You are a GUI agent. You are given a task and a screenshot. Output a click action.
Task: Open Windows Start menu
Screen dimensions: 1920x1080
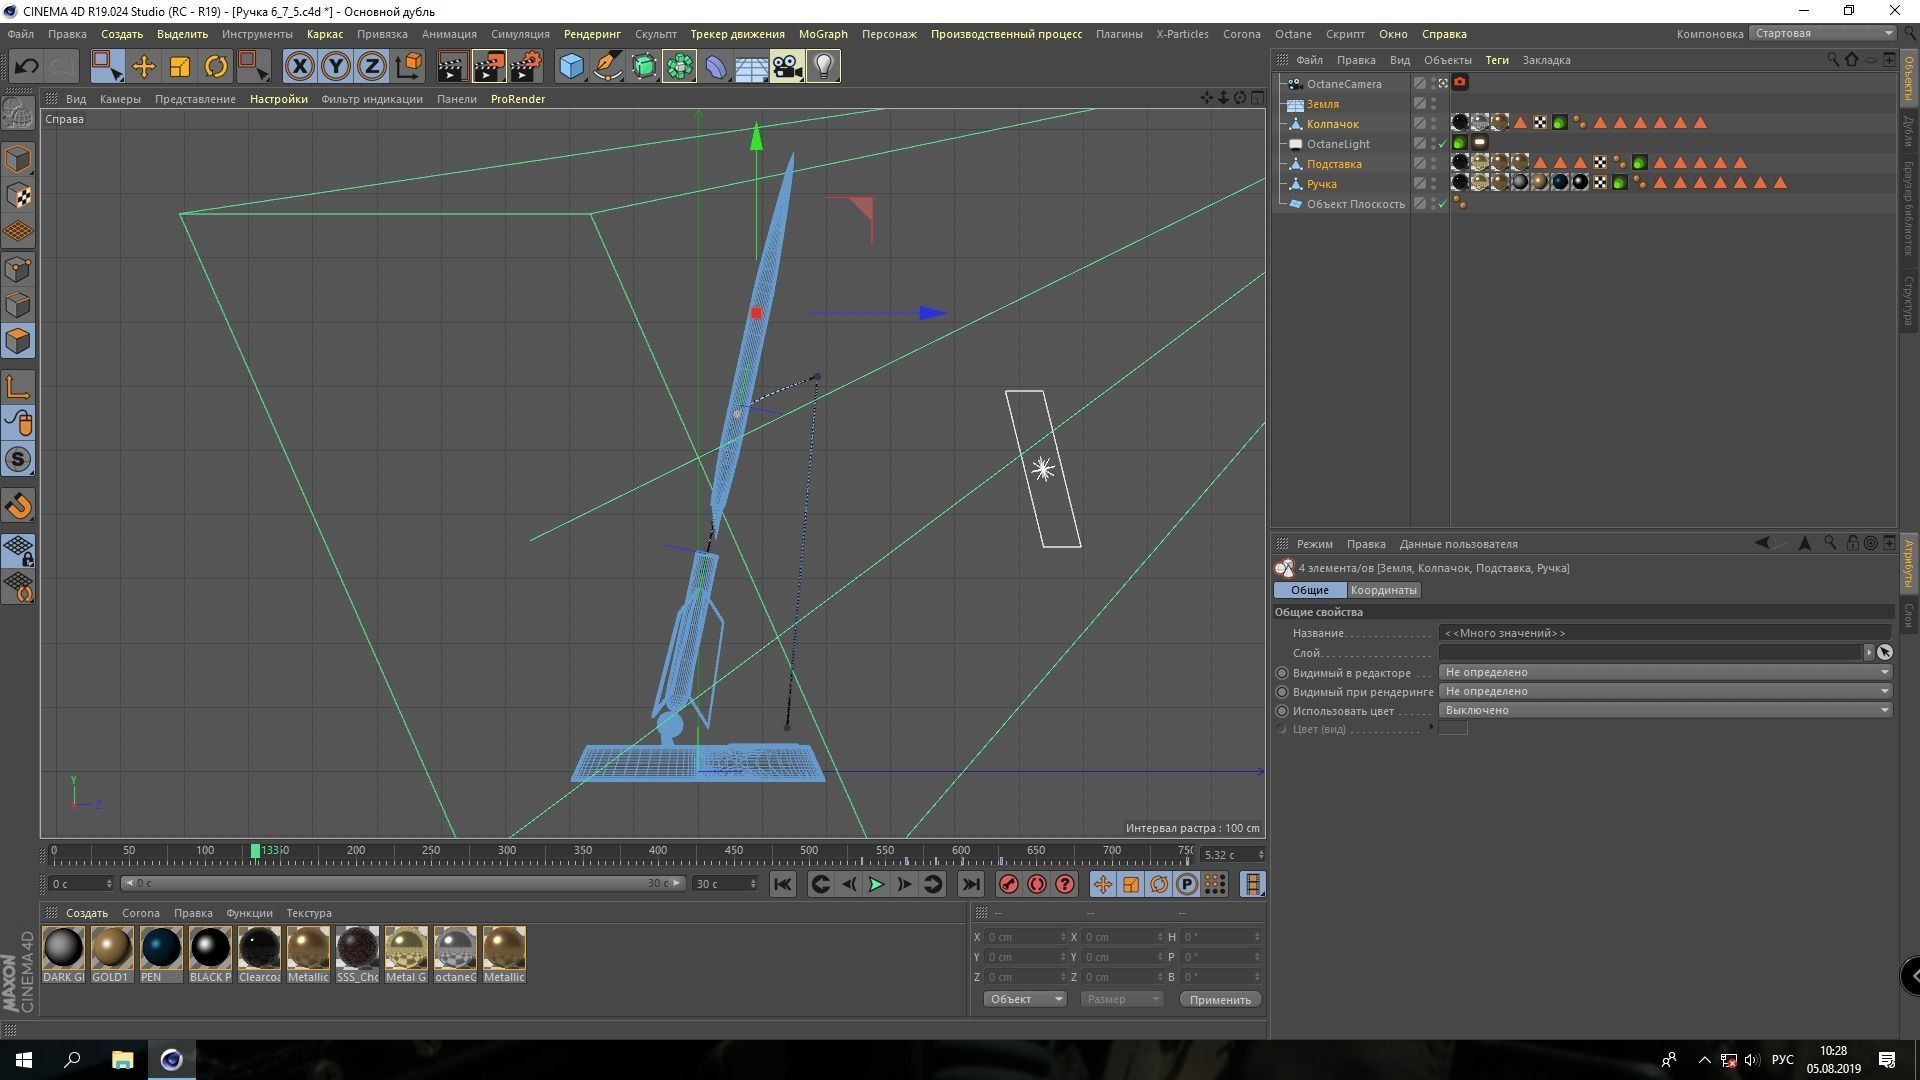(x=24, y=1060)
